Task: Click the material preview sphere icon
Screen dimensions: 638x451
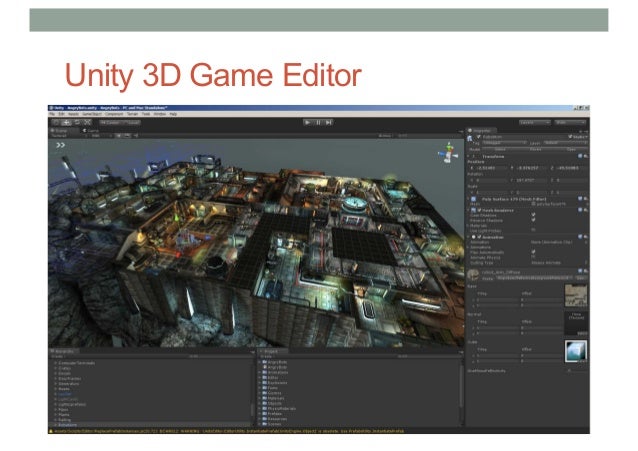Action: click(x=473, y=275)
